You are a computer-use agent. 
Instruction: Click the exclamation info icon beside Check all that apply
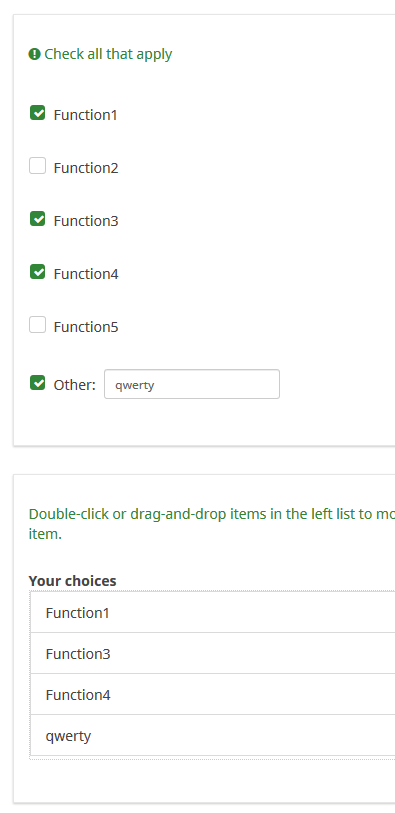click(34, 54)
